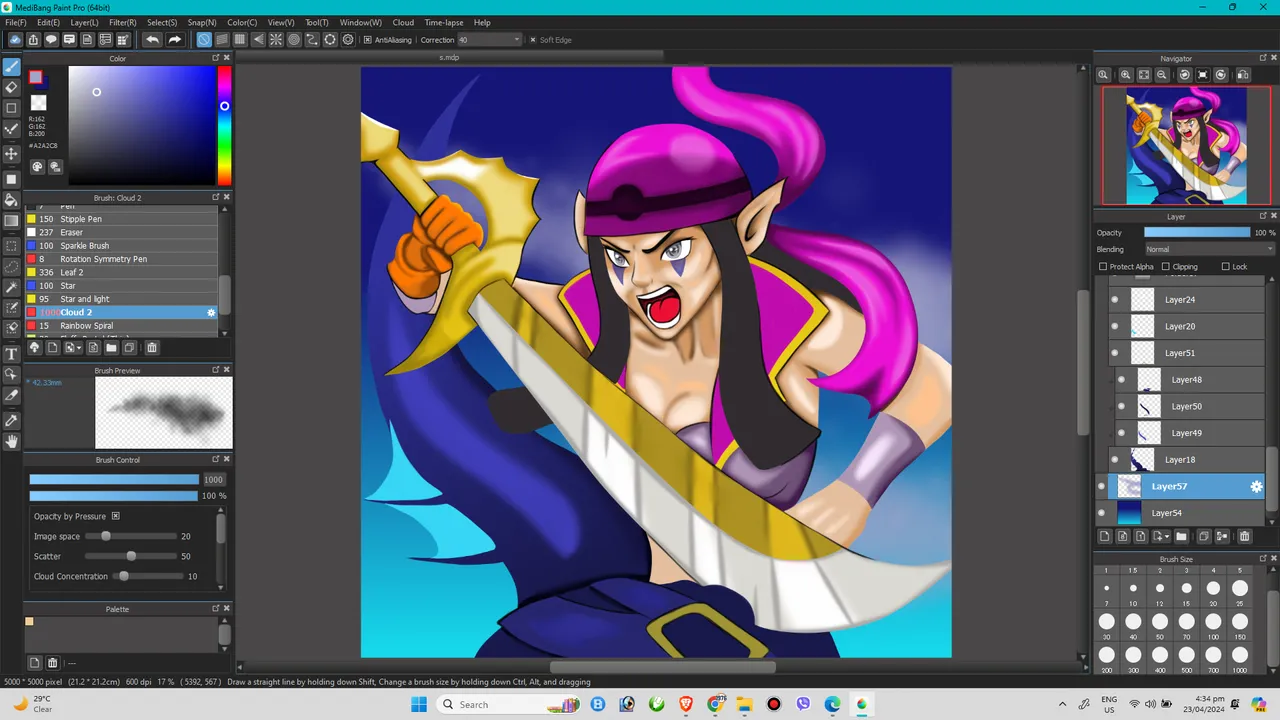Select the Sparkle Brush

click(122, 245)
